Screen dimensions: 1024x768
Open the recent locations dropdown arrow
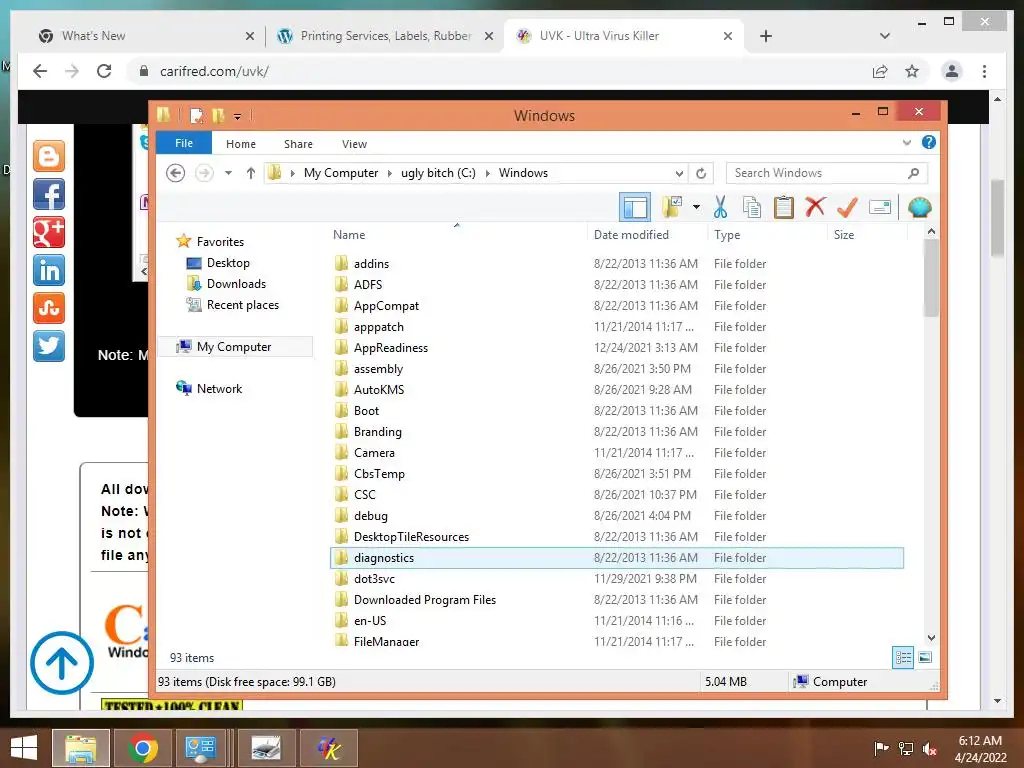(228, 173)
